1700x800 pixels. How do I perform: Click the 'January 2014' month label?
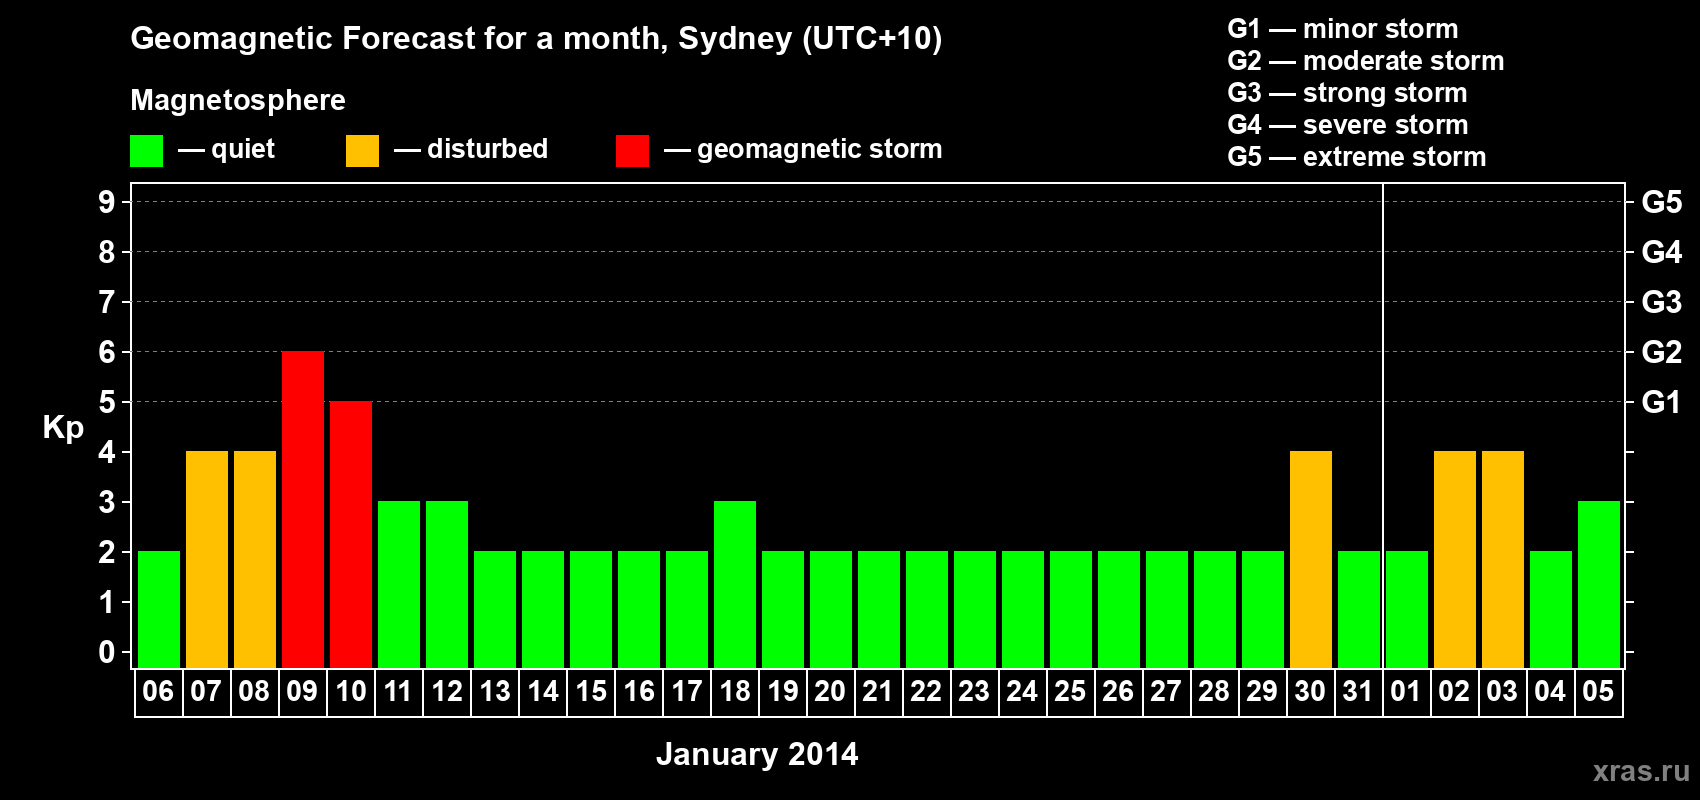click(757, 754)
